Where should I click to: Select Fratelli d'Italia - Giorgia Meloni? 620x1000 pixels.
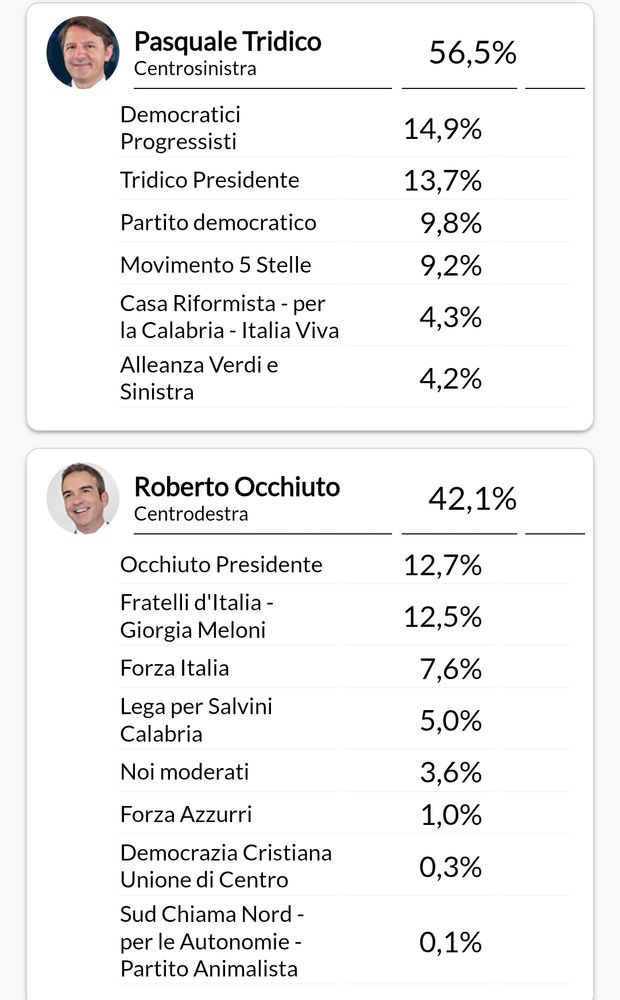(x=197, y=617)
